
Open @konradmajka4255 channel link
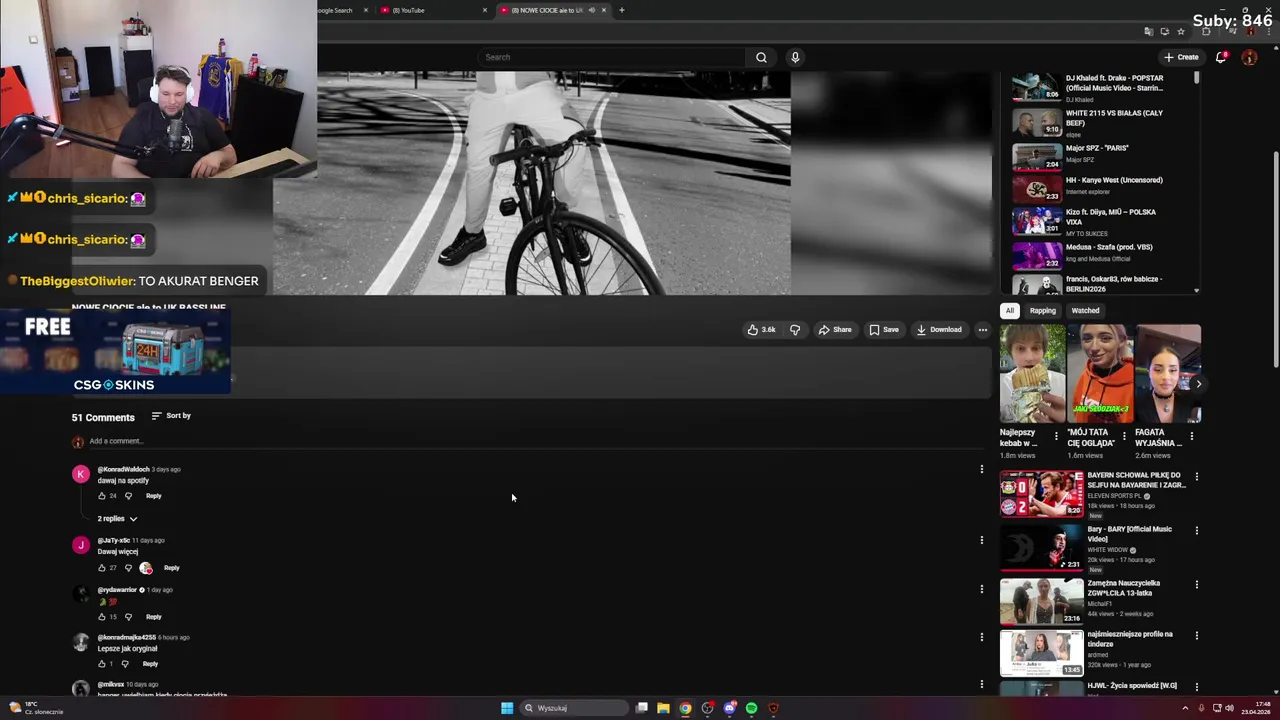tap(127, 637)
